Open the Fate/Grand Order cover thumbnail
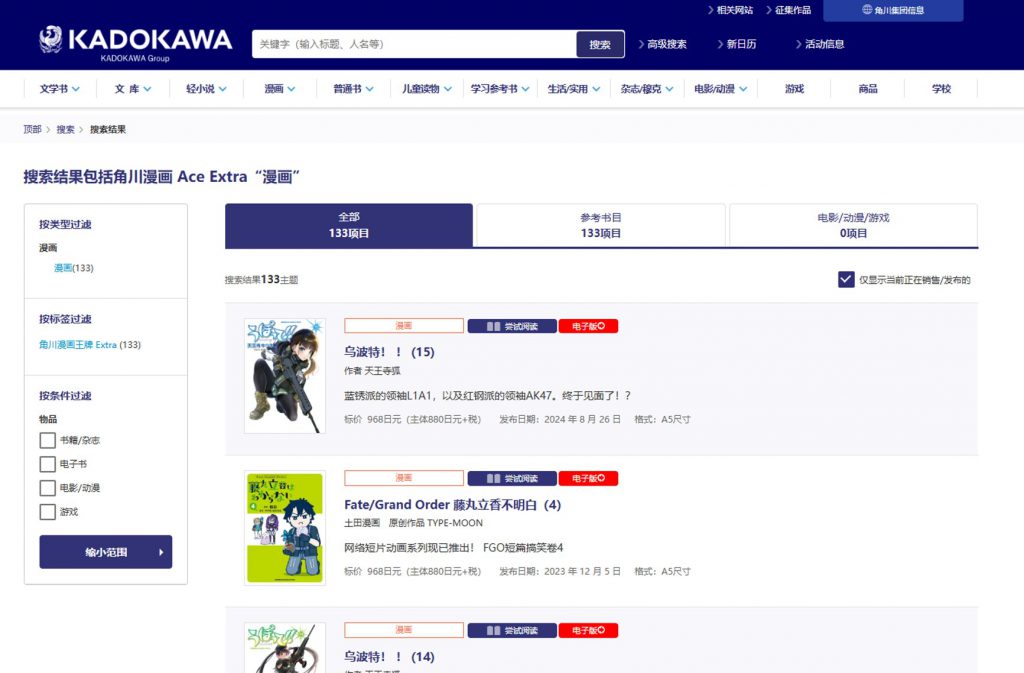This screenshot has width=1024, height=673. point(285,528)
